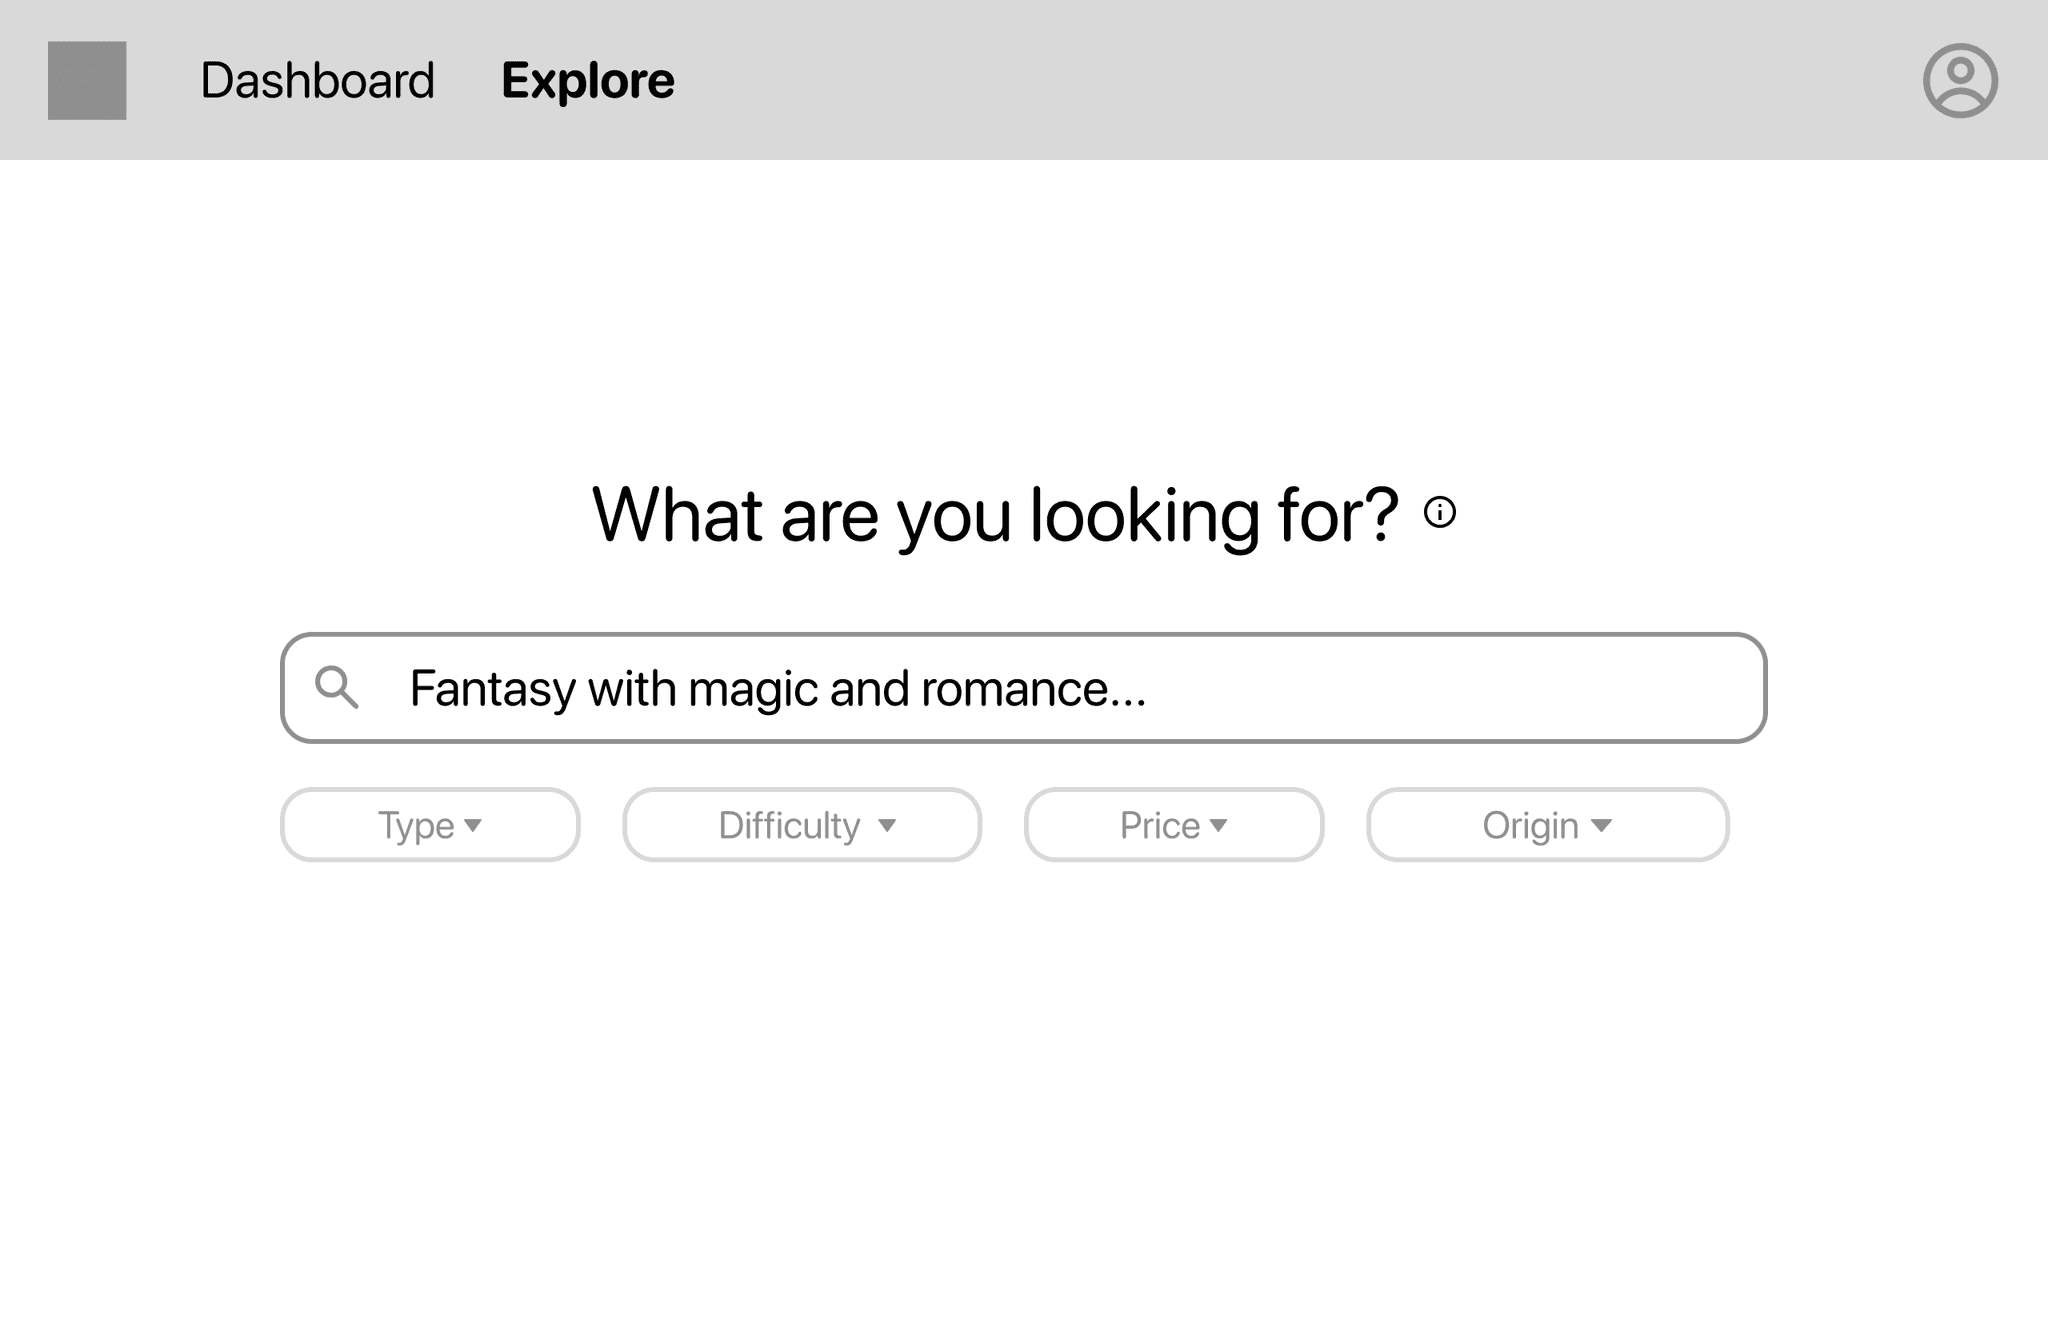This screenshot has height=1331, width=2048.
Task: Click the Difficulty filter's down arrow
Action: 887,826
